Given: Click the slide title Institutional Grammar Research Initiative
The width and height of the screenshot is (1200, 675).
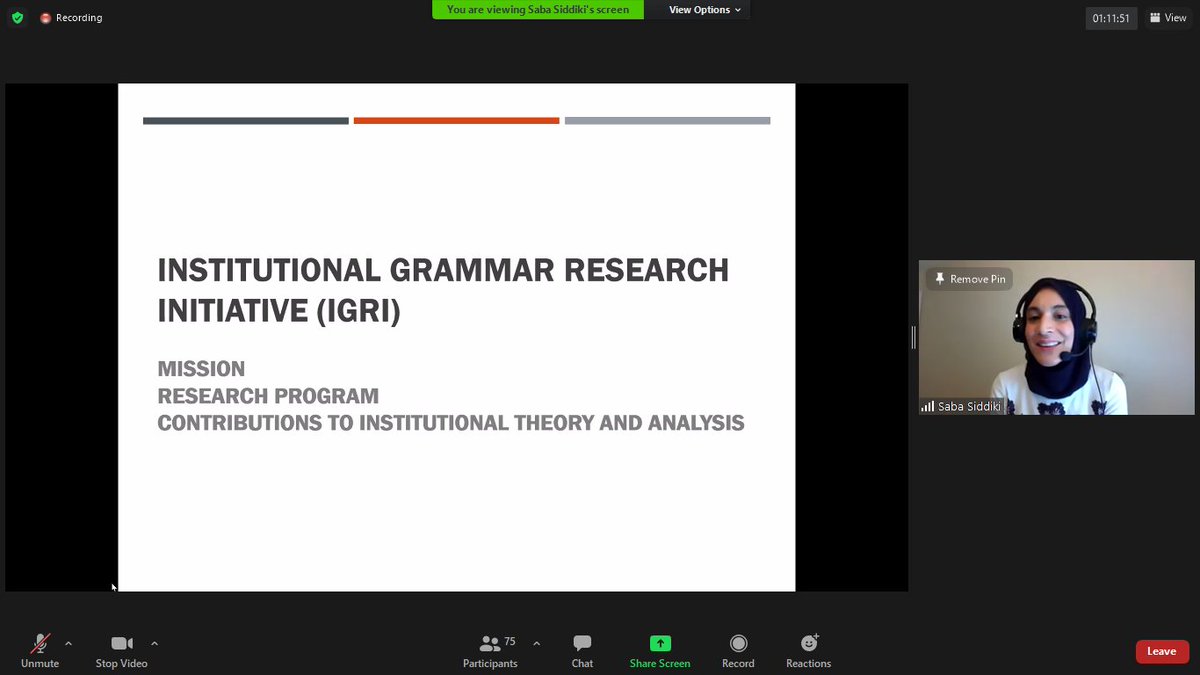Looking at the screenshot, I should coord(443,290).
